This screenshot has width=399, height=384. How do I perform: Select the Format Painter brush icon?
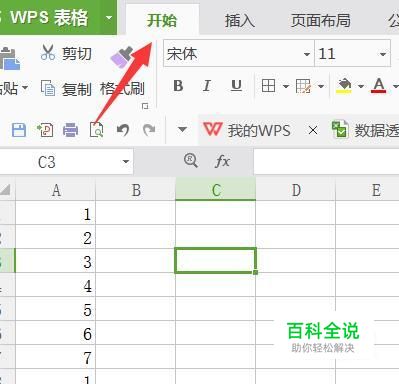(122, 58)
